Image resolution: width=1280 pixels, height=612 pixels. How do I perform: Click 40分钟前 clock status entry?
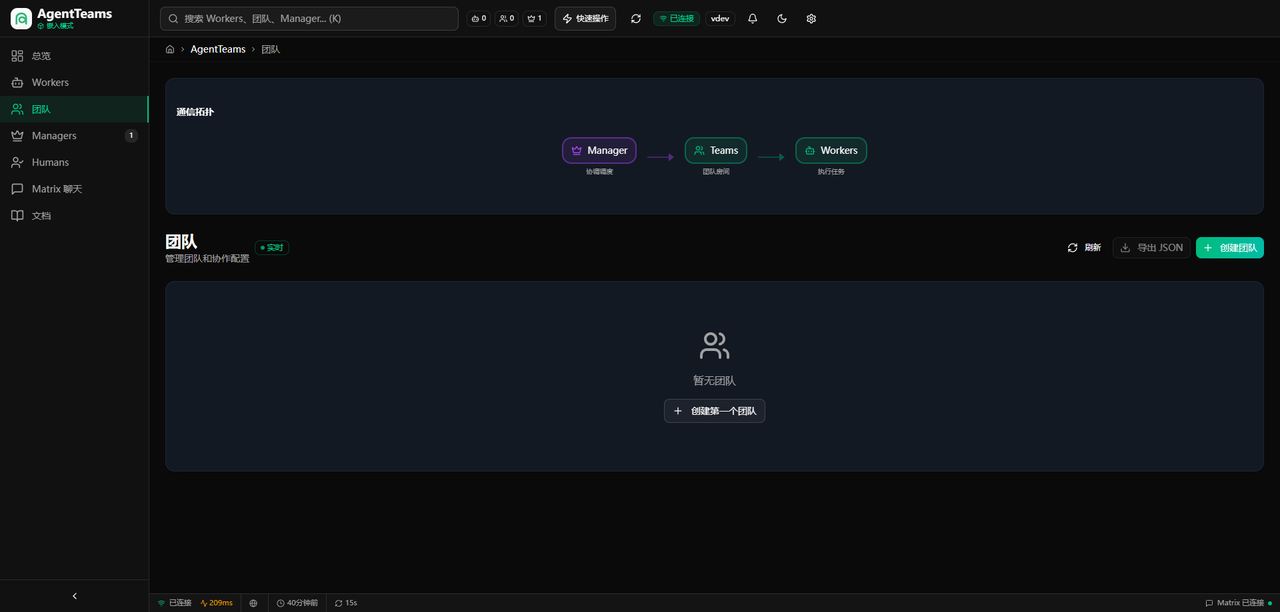[297, 603]
